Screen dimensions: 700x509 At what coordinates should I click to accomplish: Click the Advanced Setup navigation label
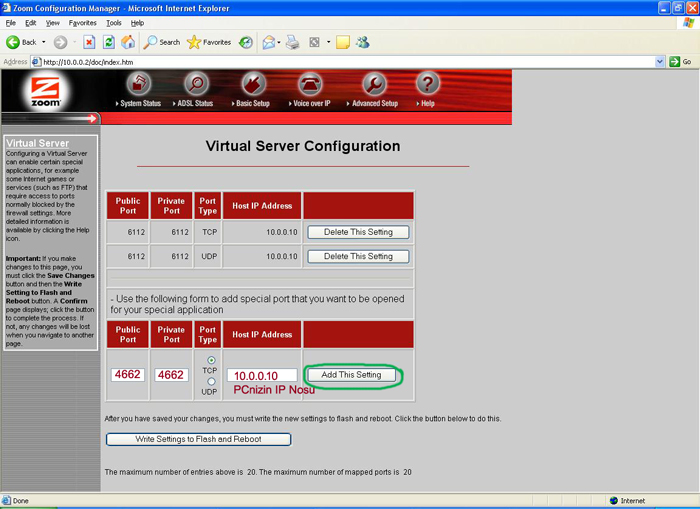[x=375, y=104]
